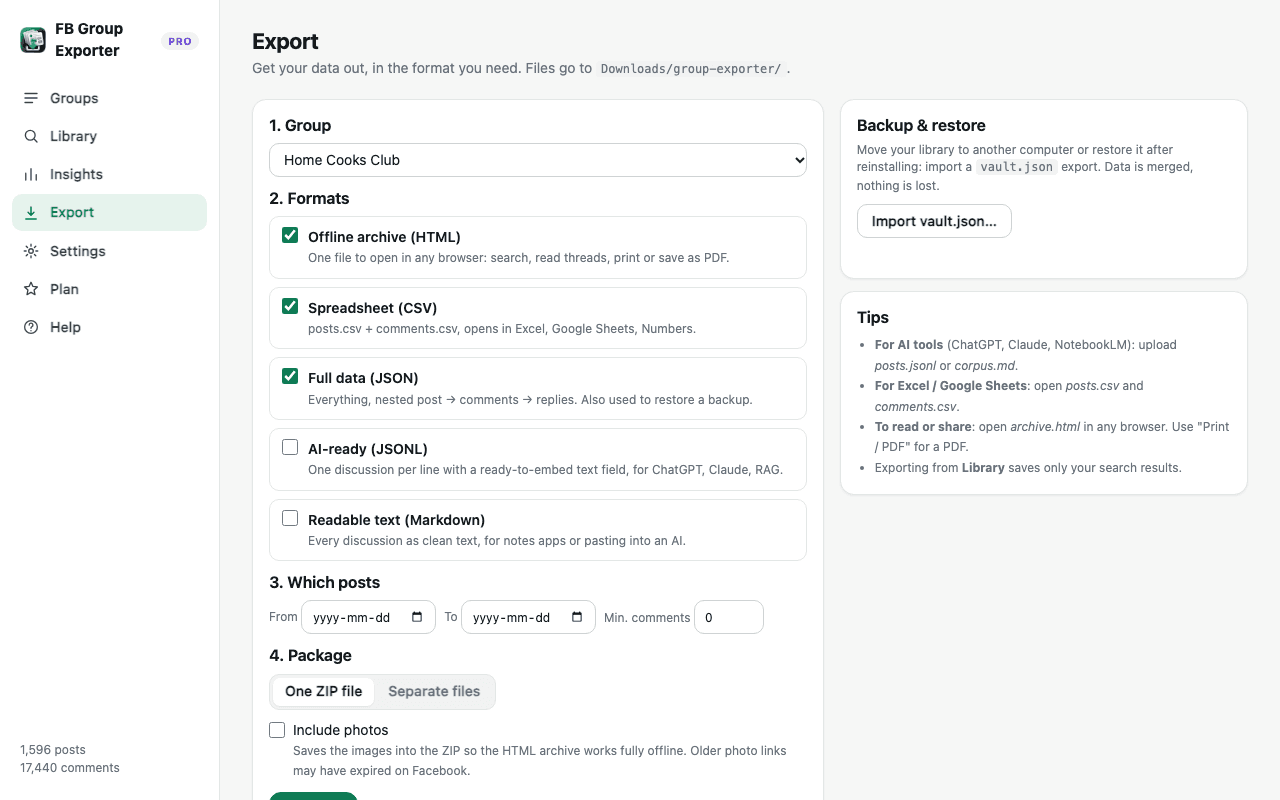Select the One ZIP file package option
Screen dimensions: 1280x800
[323, 691]
